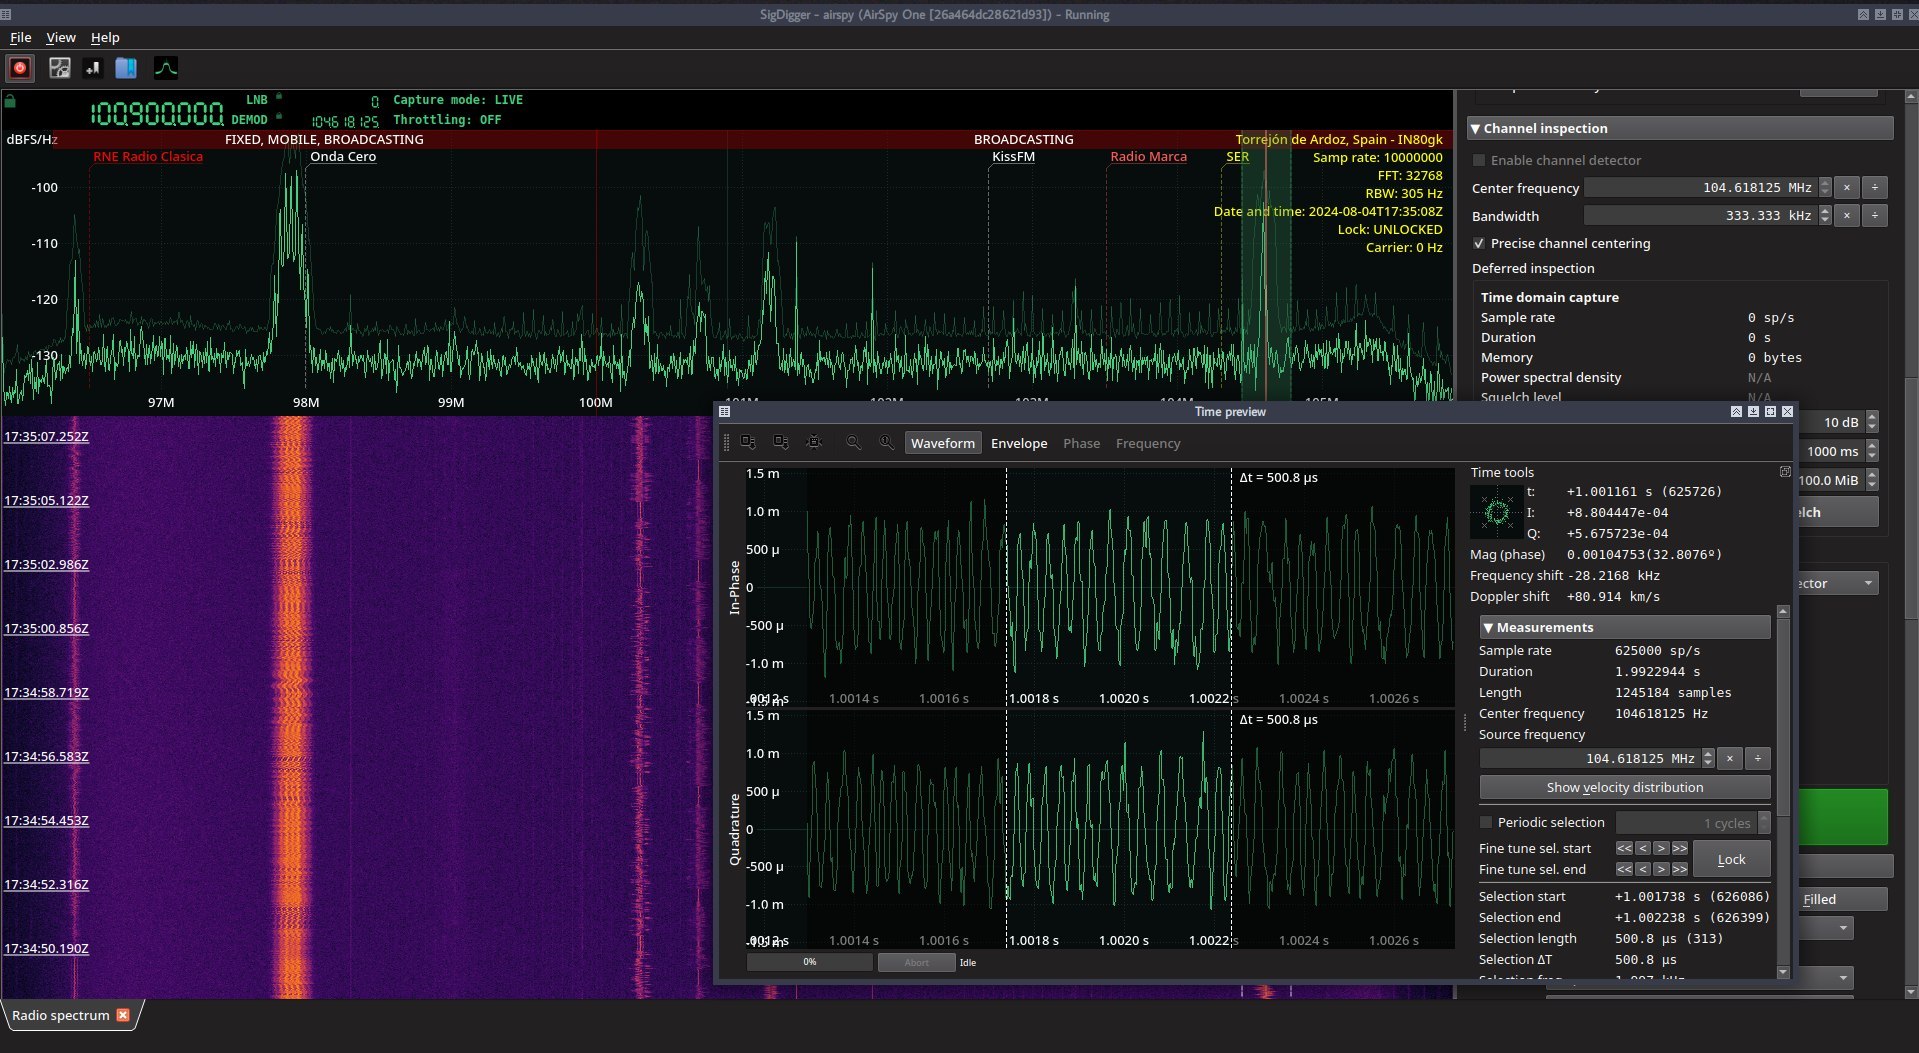The height and width of the screenshot is (1053, 1919).
Task: Click the Center frequency input field
Action: click(x=1700, y=188)
